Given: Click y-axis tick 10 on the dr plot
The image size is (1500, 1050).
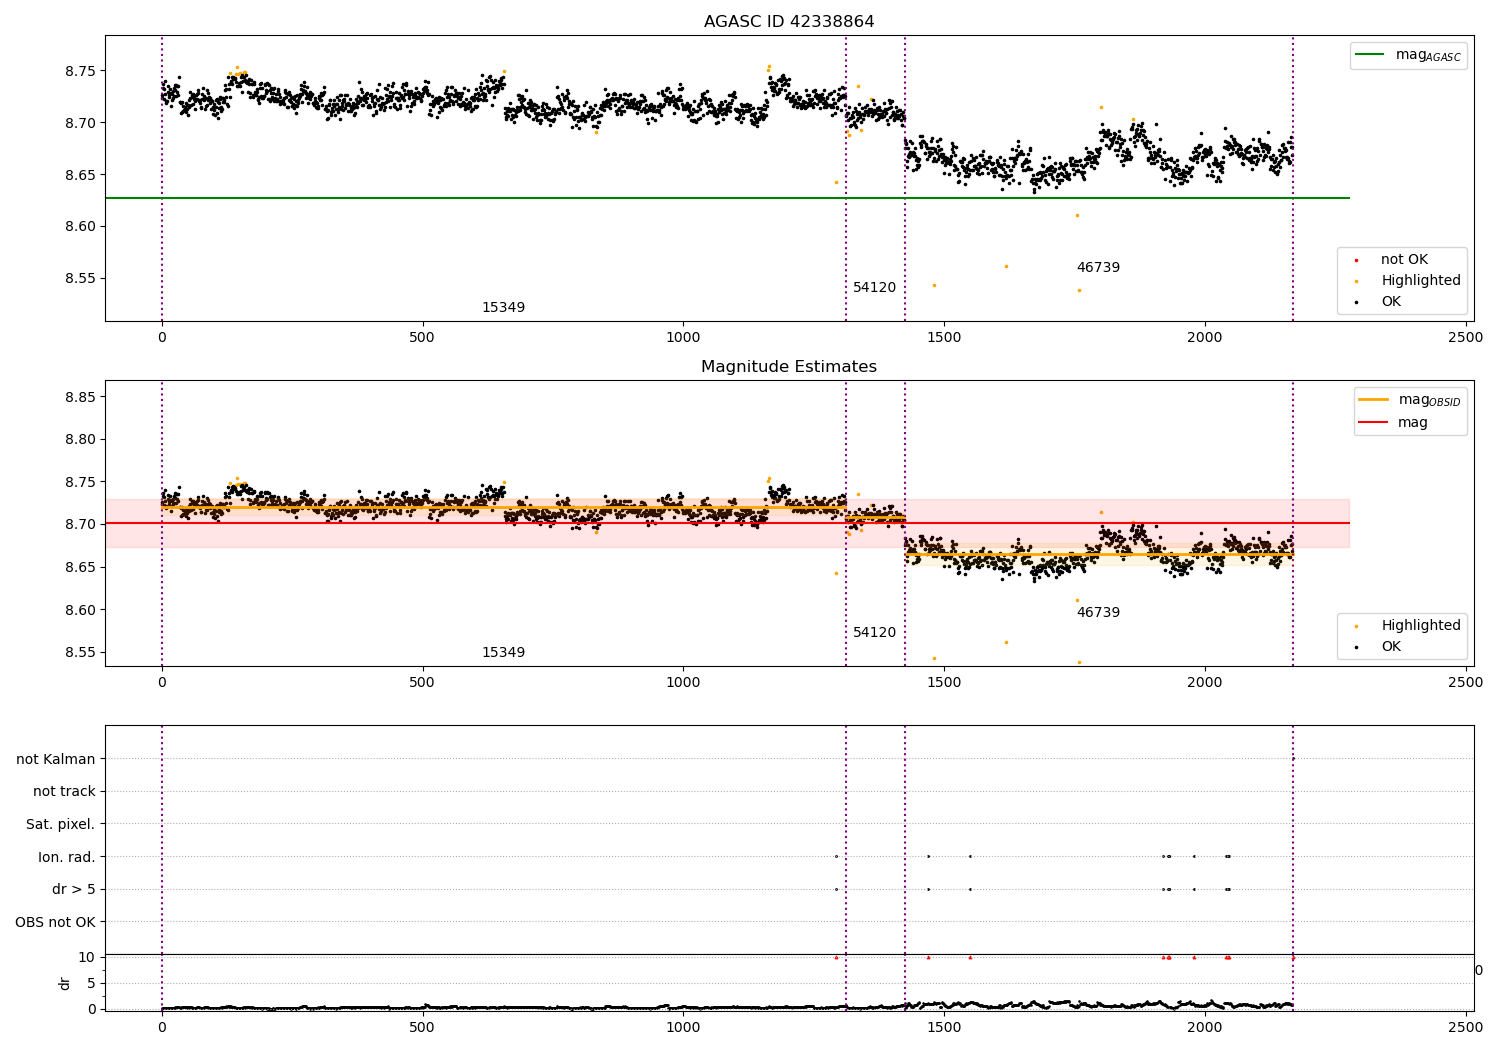Looking at the screenshot, I should coord(87,958).
